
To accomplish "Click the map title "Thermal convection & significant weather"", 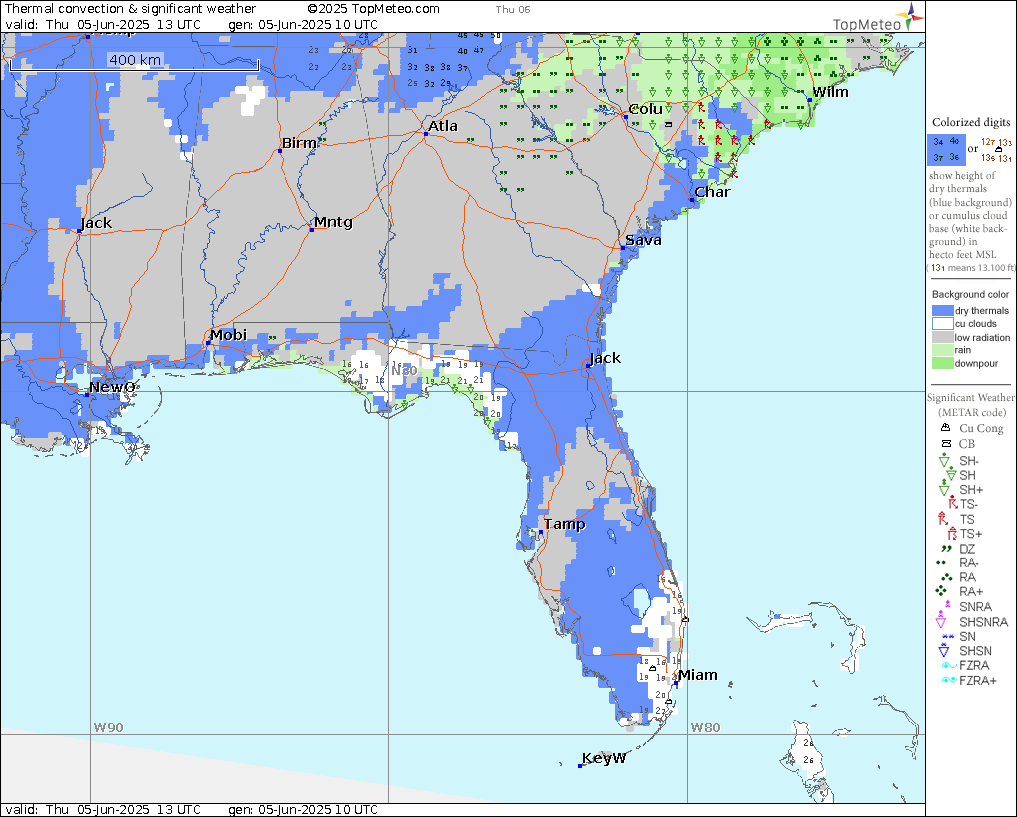I will click(x=130, y=8).
